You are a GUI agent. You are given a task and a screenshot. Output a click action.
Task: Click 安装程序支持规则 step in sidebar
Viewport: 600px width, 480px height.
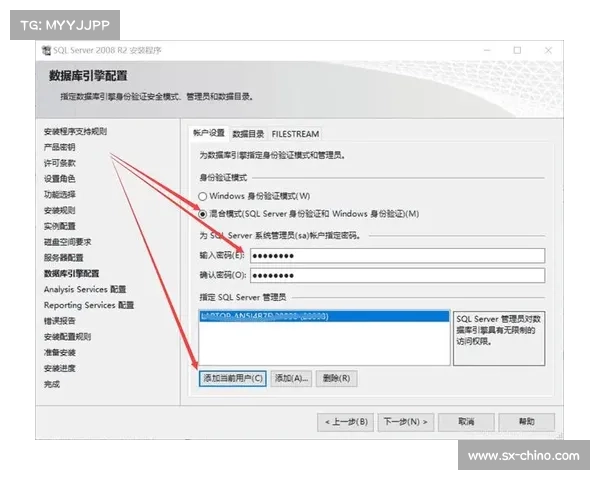75,132
